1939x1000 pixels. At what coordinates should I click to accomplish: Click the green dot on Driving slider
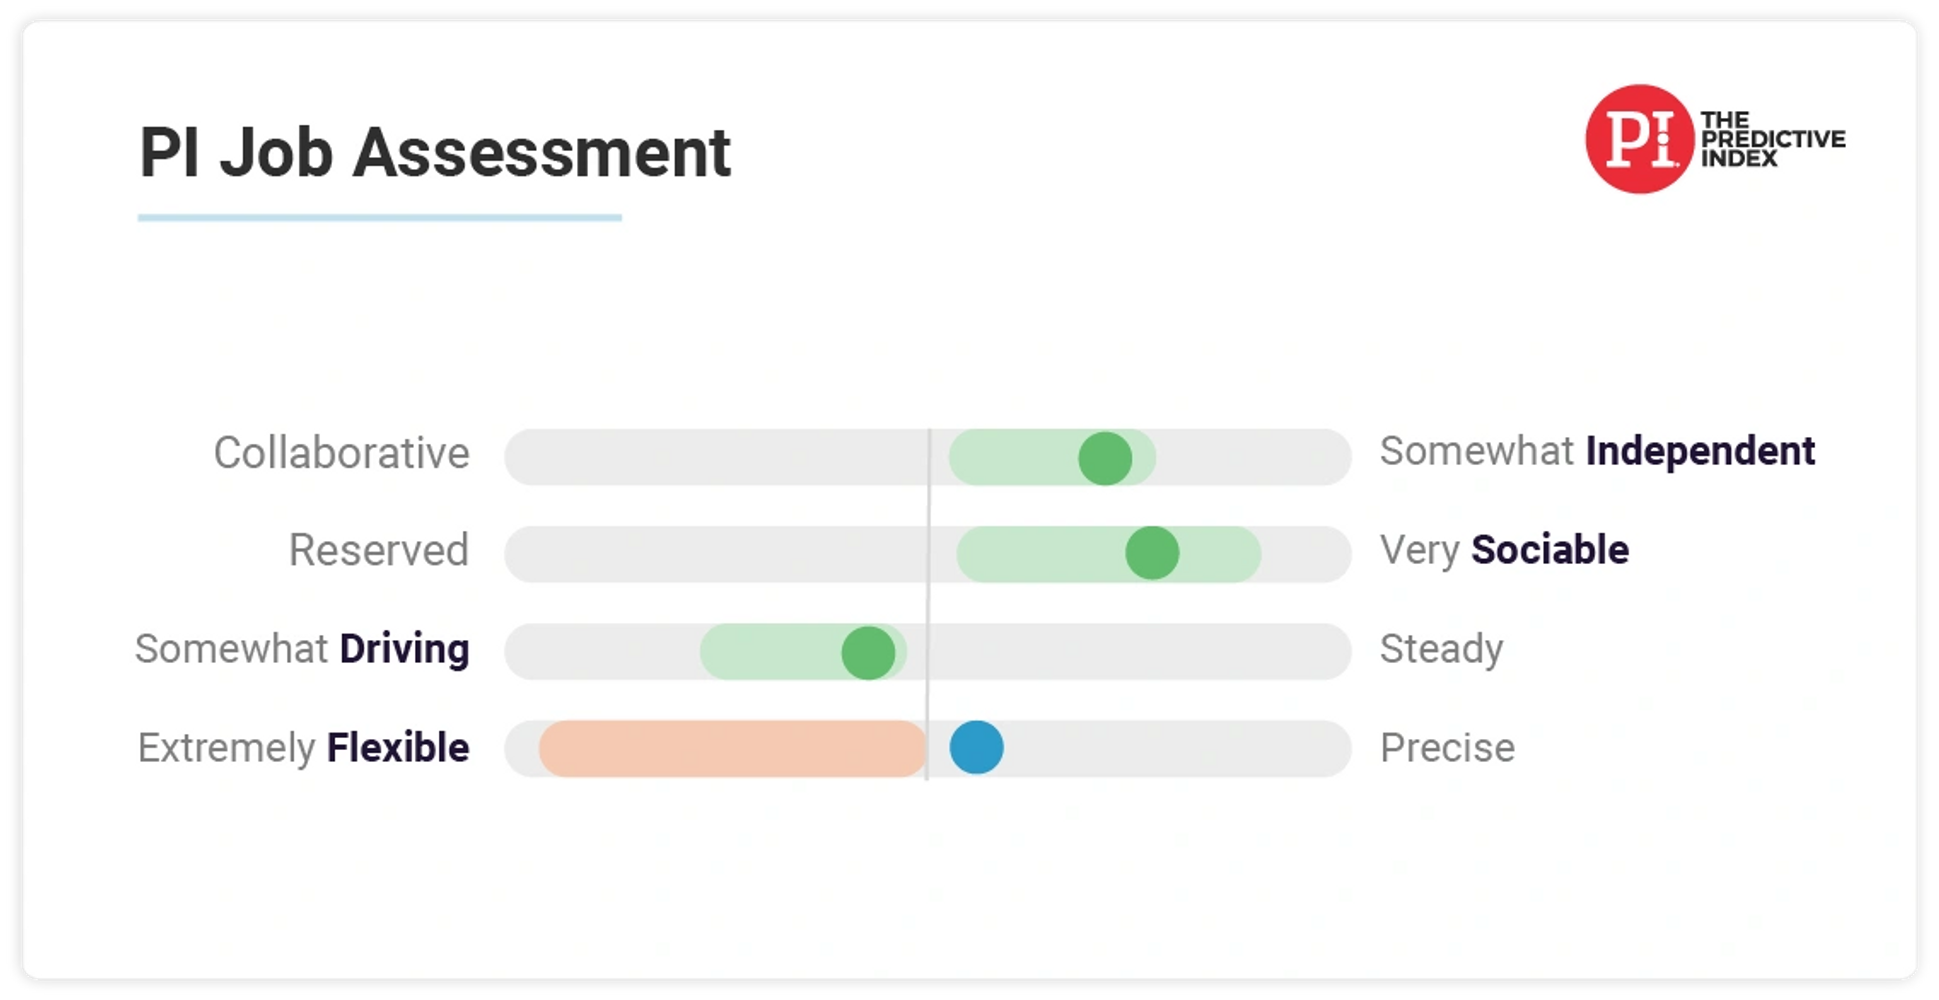tap(868, 653)
